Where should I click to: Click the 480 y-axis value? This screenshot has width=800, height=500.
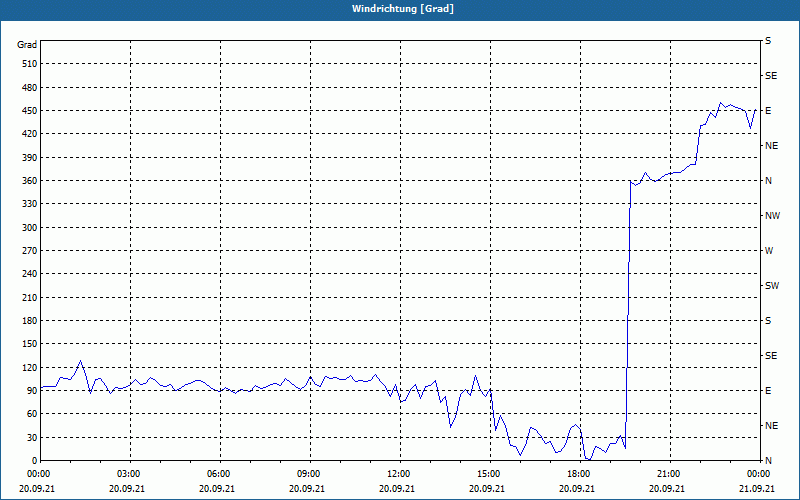[x=30, y=87]
